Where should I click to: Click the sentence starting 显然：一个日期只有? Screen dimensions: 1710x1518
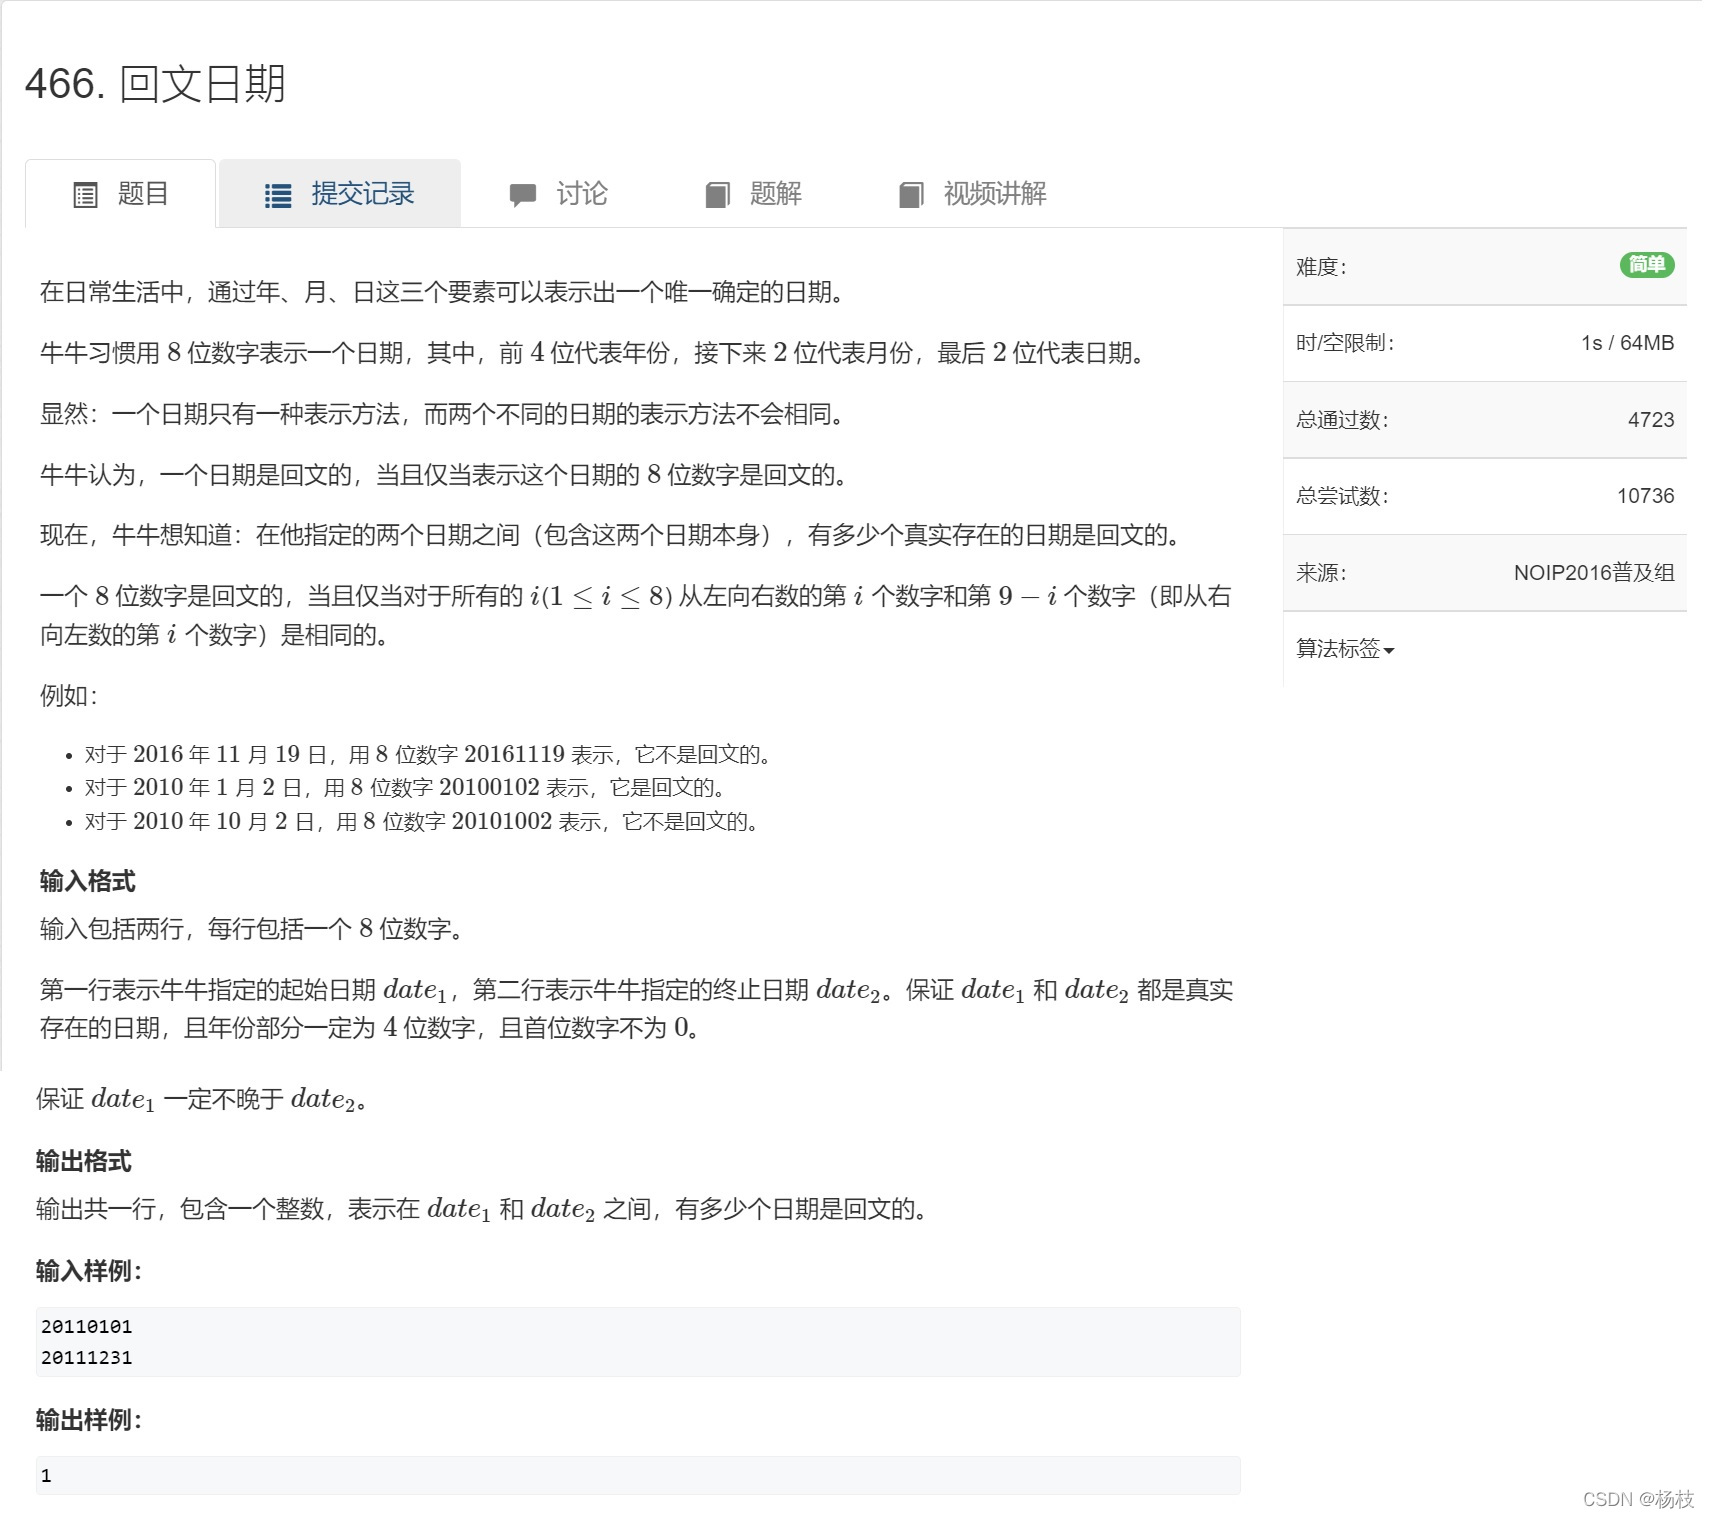click(442, 414)
